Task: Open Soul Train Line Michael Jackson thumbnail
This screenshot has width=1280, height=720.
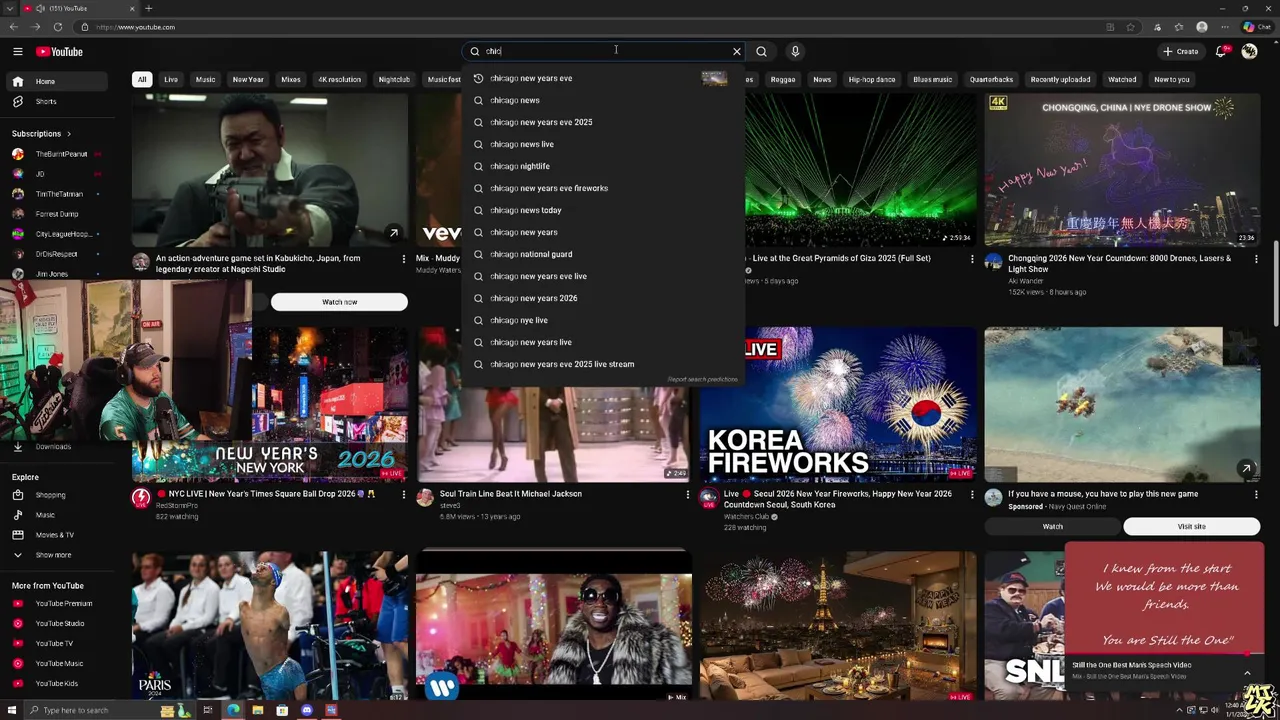Action: pyautogui.click(x=553, y=405)
